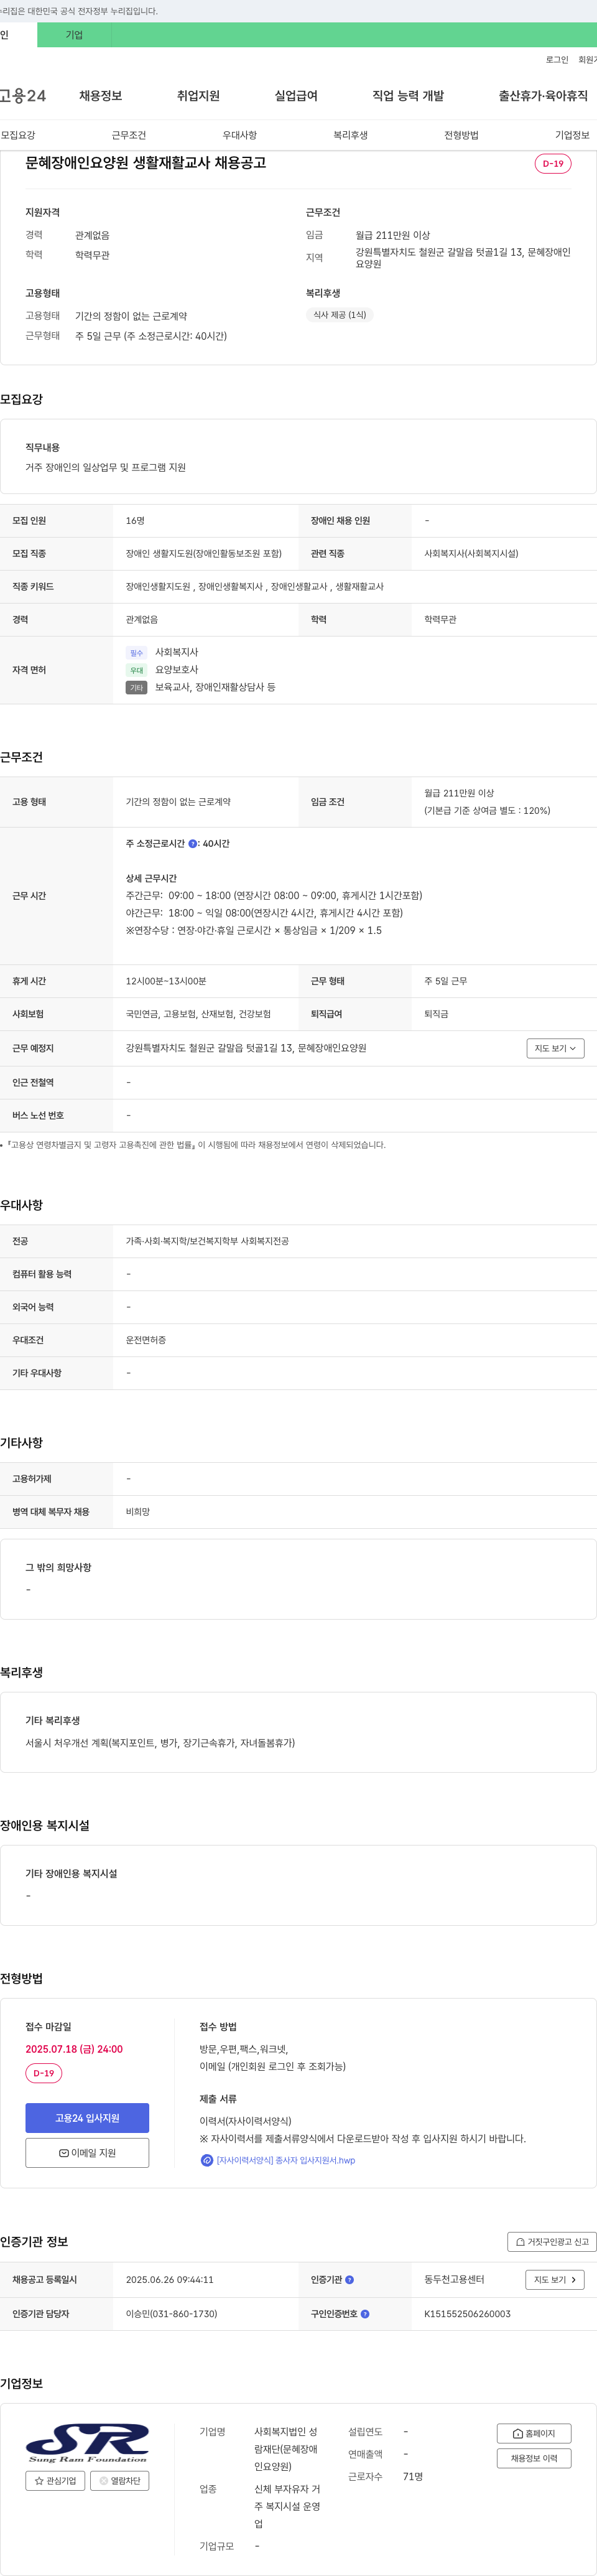
Task: Click the 식사 제공 (1식) tag
Action: (339, 315)
